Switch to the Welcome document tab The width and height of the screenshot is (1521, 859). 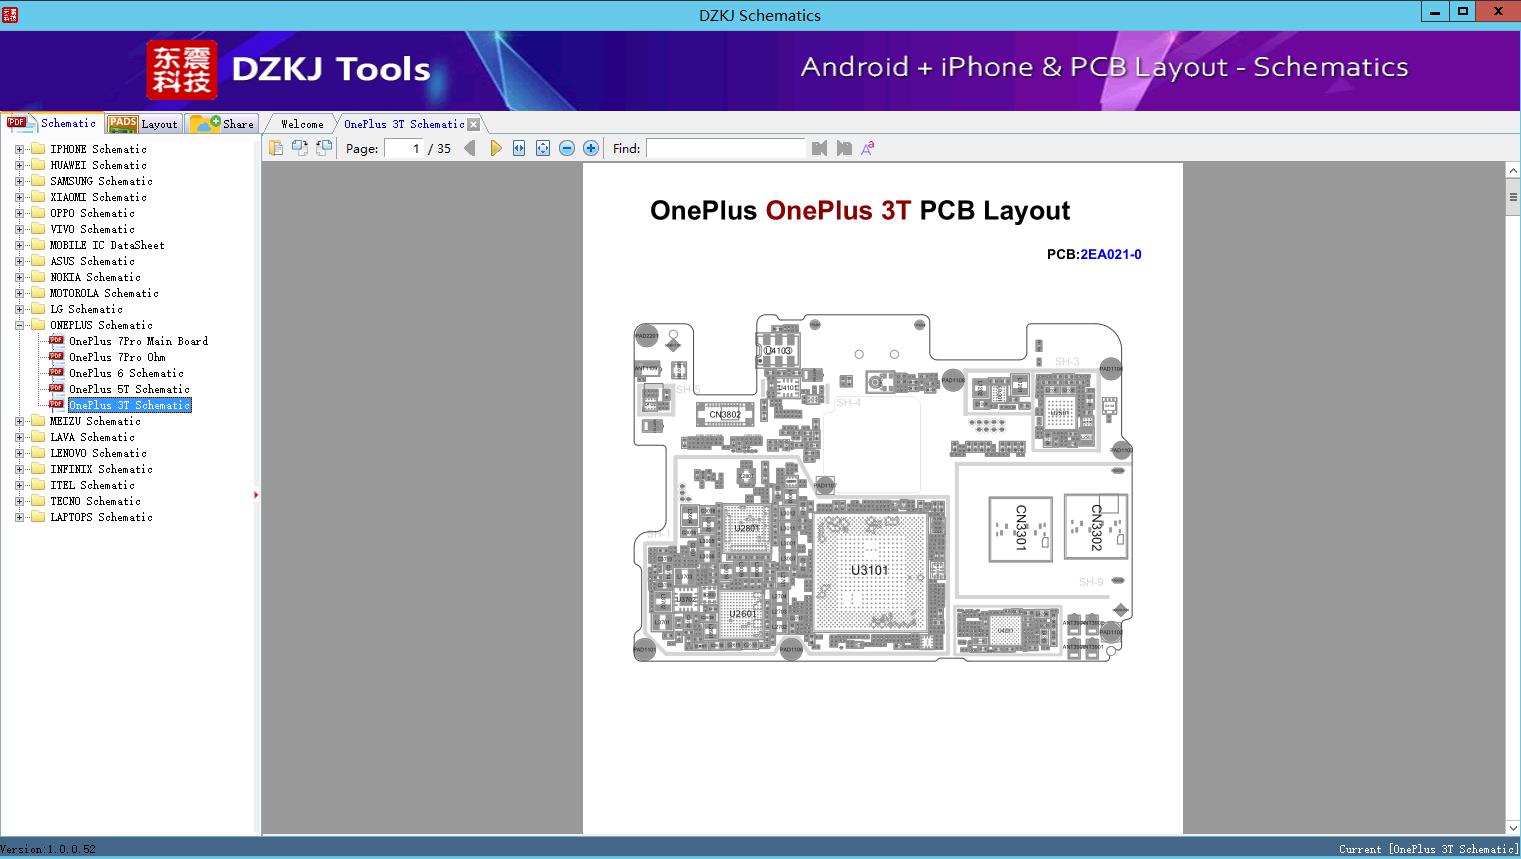(302, 124)
